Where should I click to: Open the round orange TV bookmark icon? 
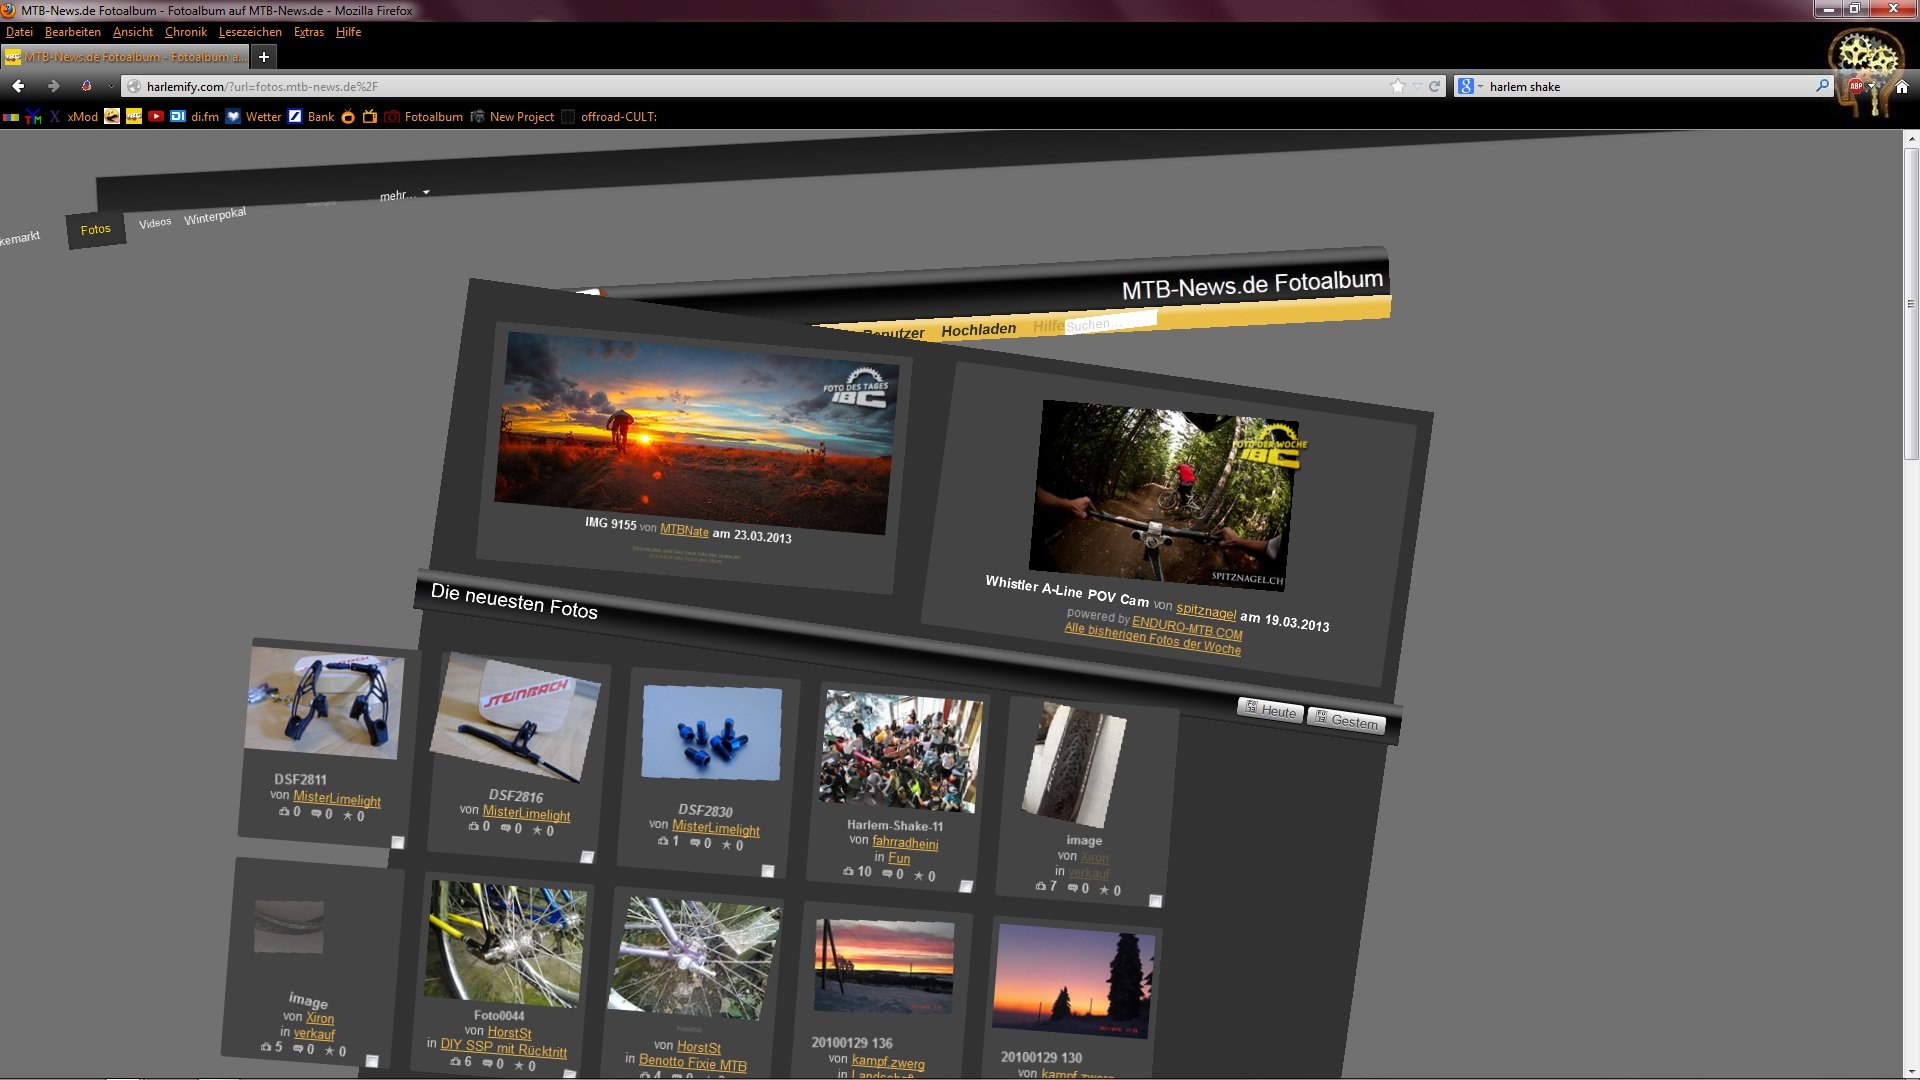(348, 117)
